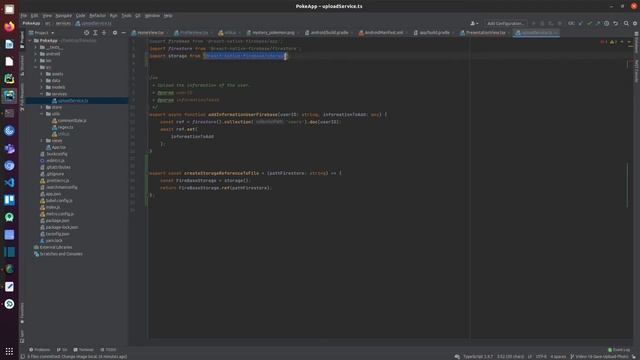Screen dimensions: 640x360
Task: Click the UTF-8 encoding in status bar
Action: coord(541,357)
